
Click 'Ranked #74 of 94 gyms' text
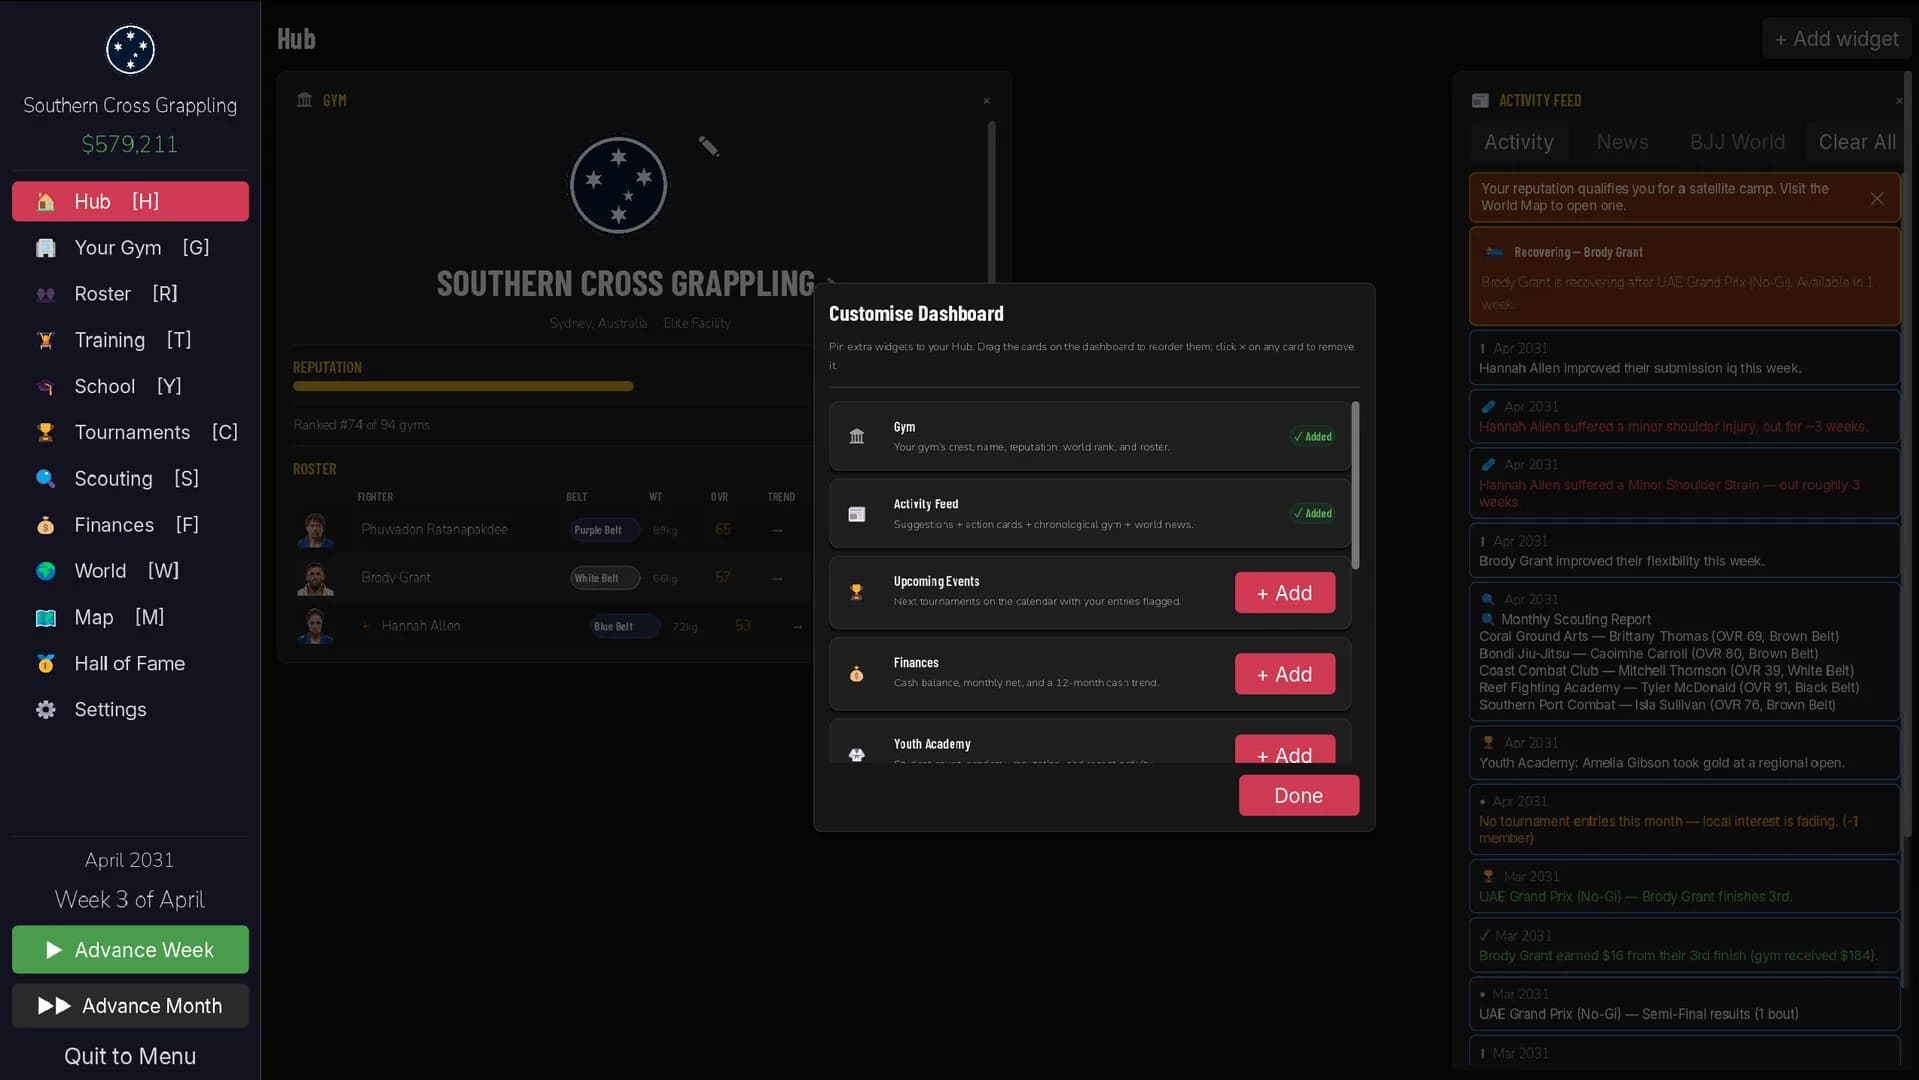(361, 425)
